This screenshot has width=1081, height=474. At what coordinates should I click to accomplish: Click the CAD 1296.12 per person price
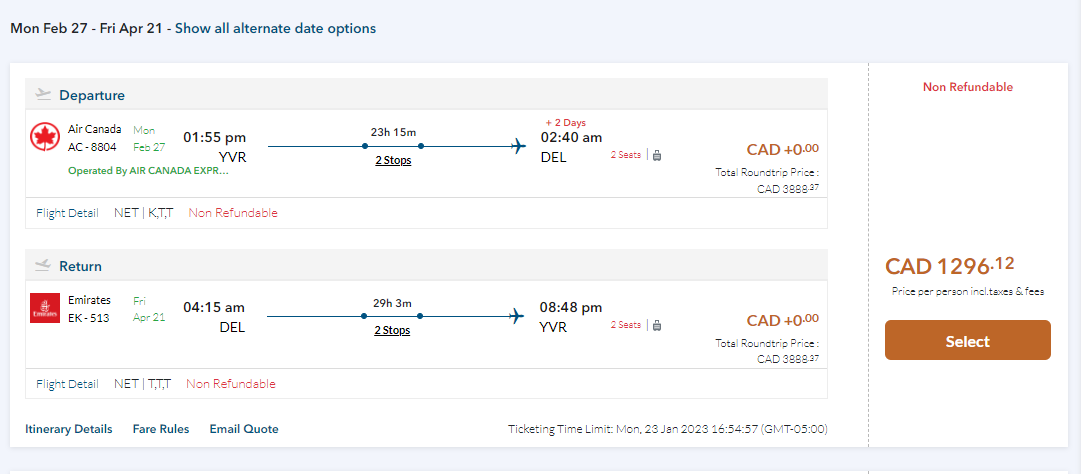point(950,266)
